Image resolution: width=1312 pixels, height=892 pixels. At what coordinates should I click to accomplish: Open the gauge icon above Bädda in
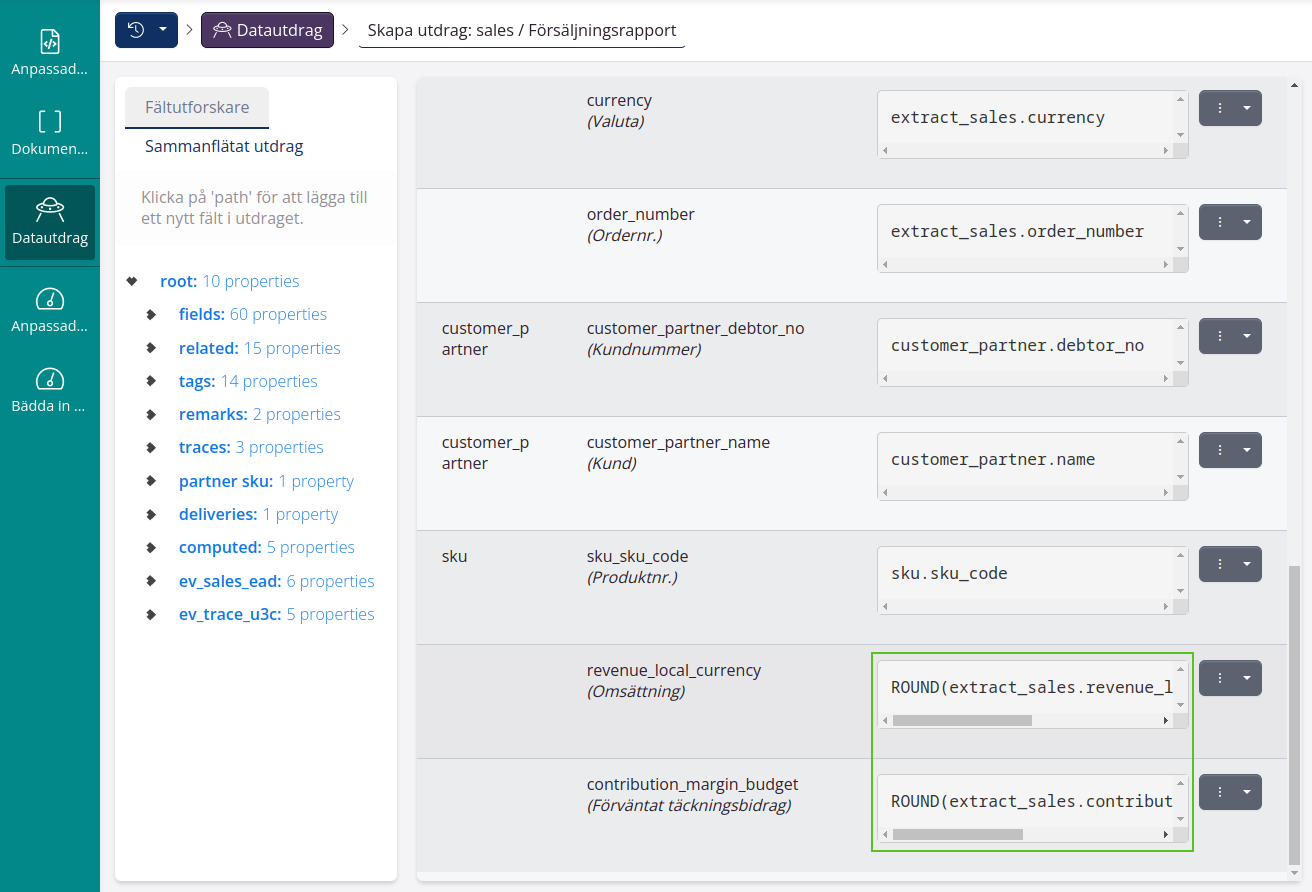(50, 379)
